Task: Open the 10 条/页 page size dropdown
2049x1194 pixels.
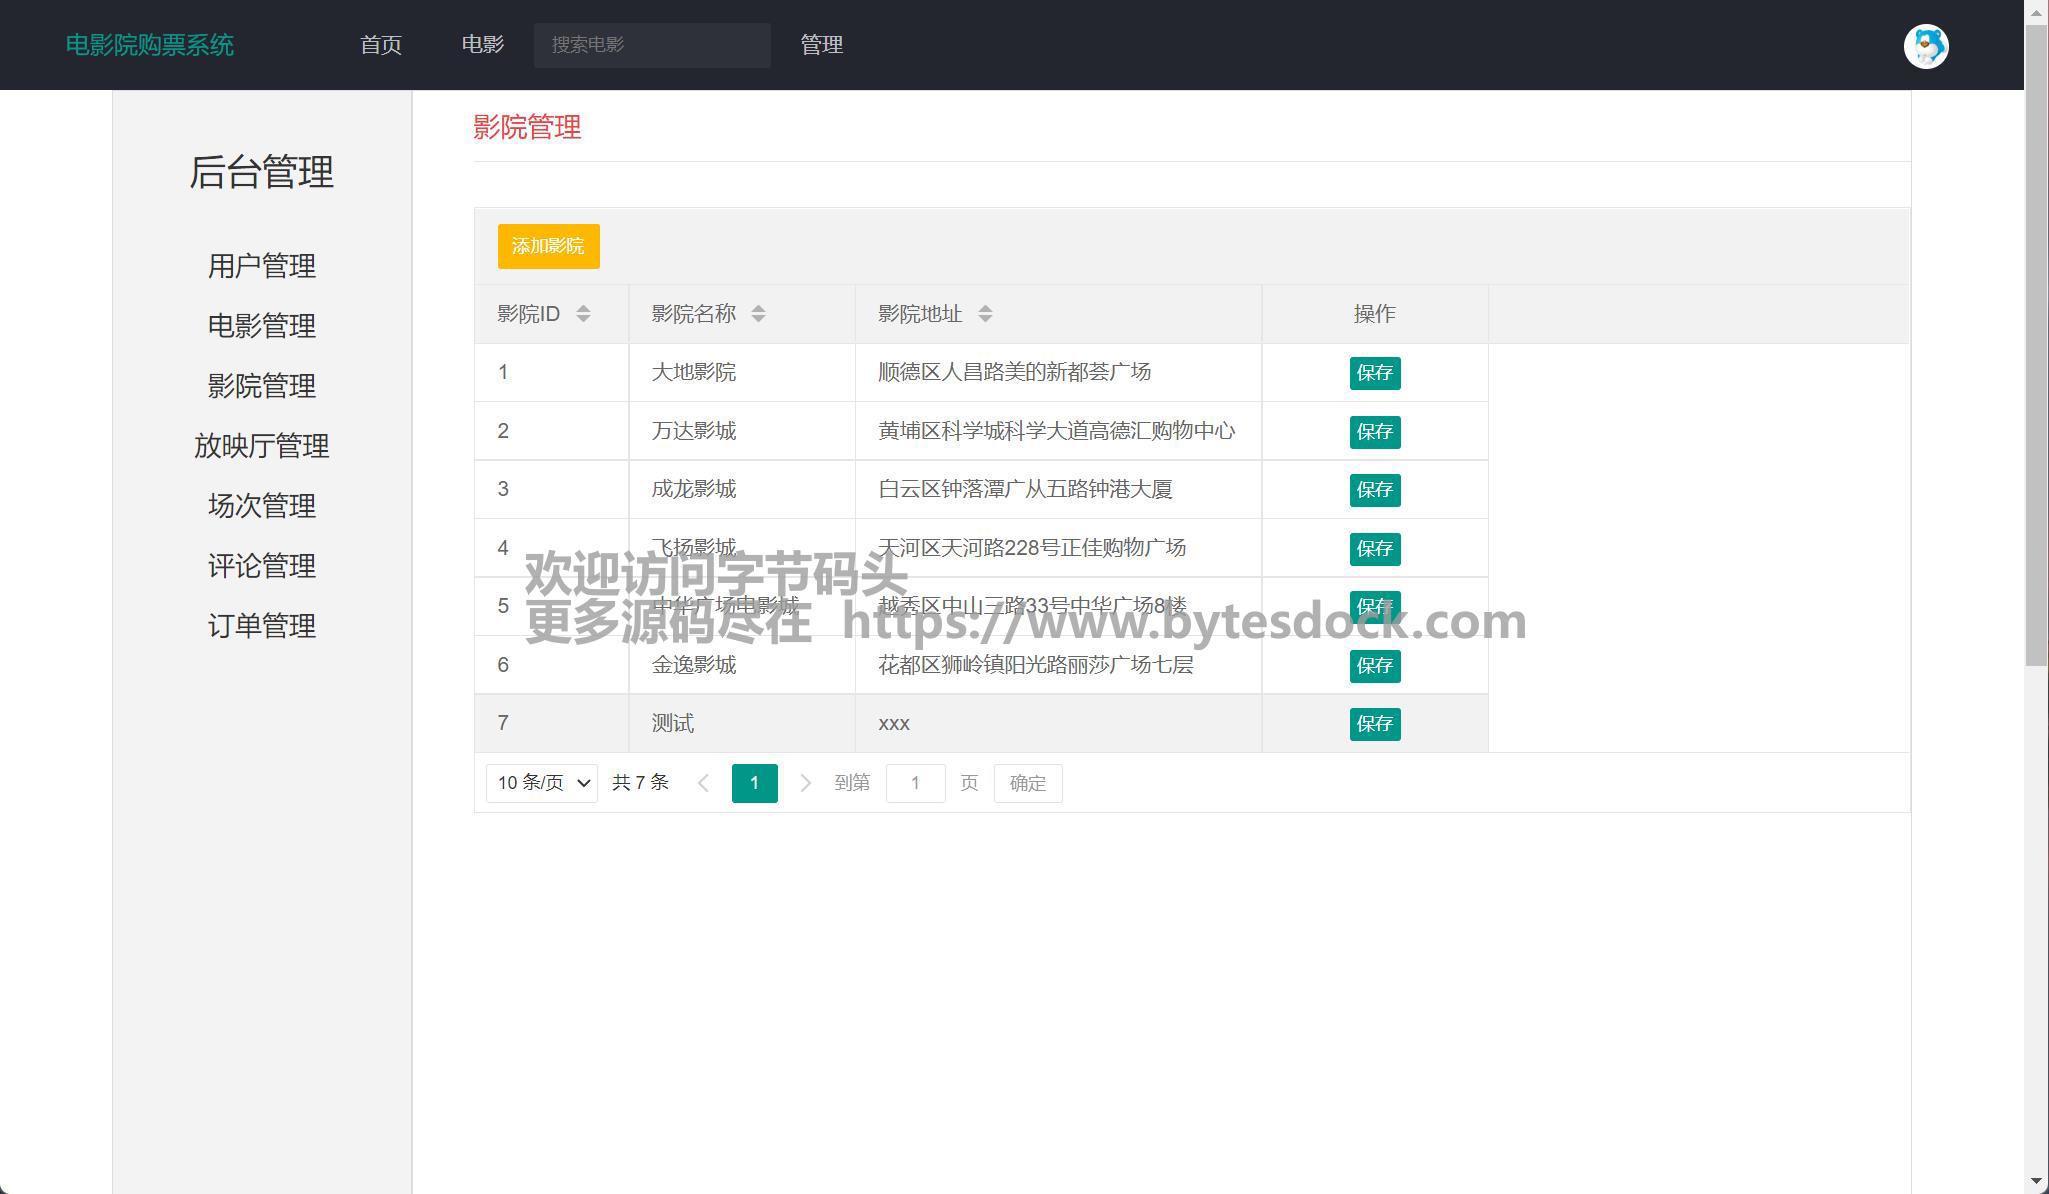Action: point(541,783)
